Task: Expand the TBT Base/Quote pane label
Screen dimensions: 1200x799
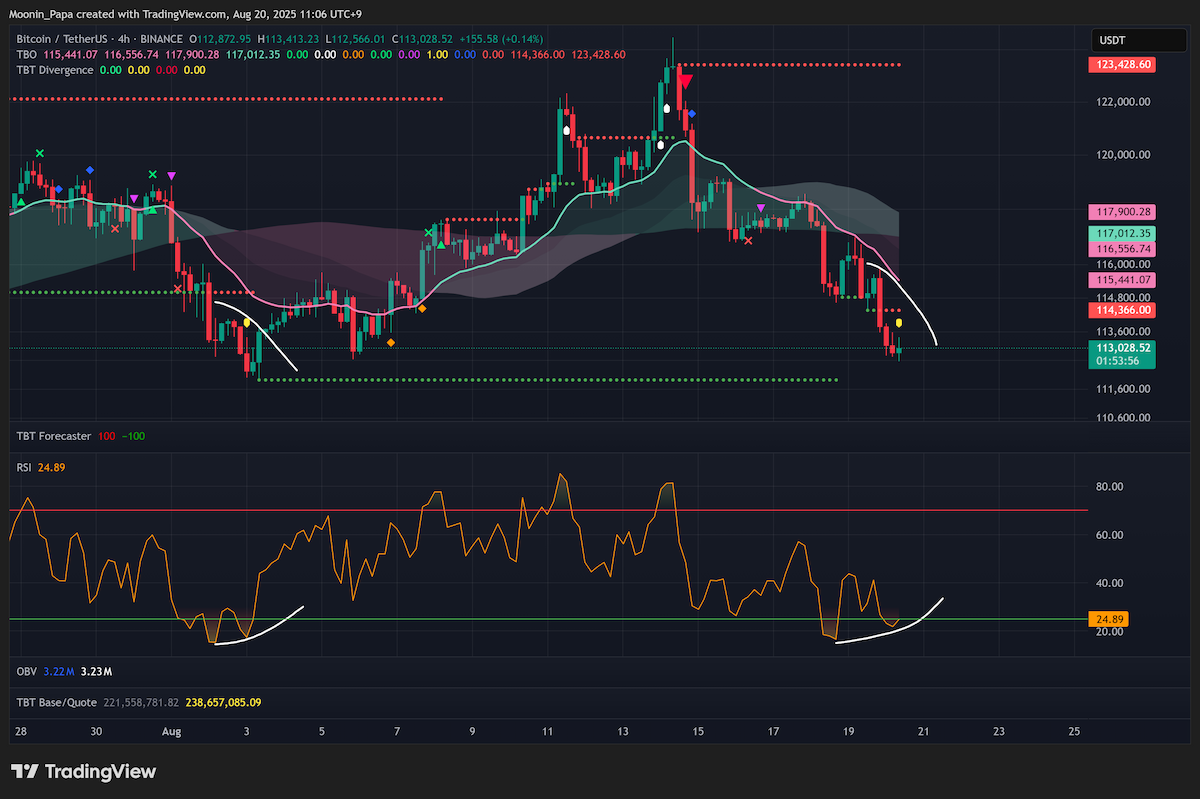Action: click(x=56, y=702)
